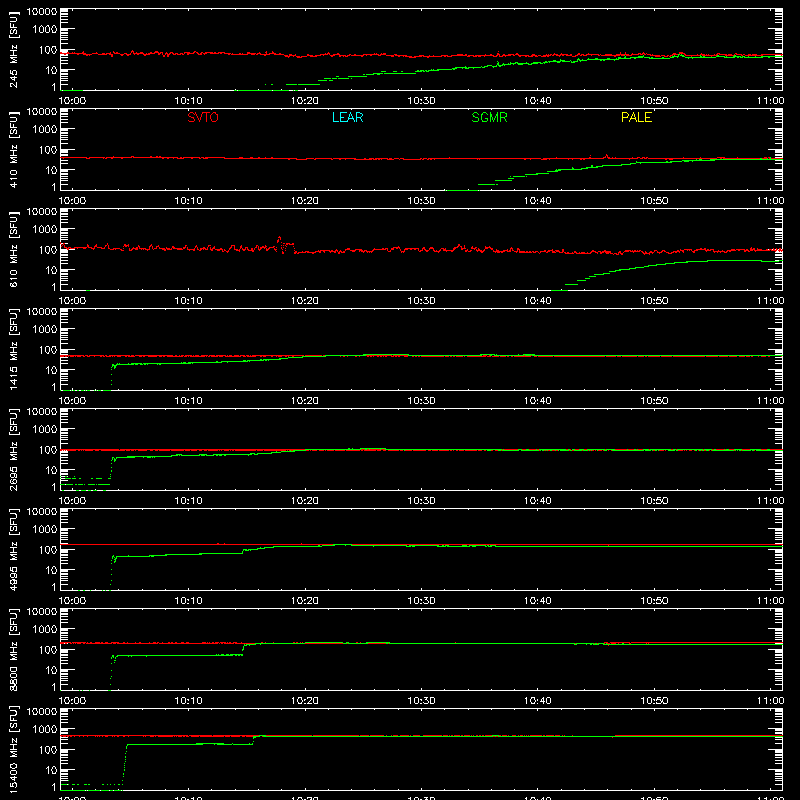Screen dimensions: 800x800
Task: Click 10:10 tick under 1415 MHz plot
Action: click(x=189, y=401)
